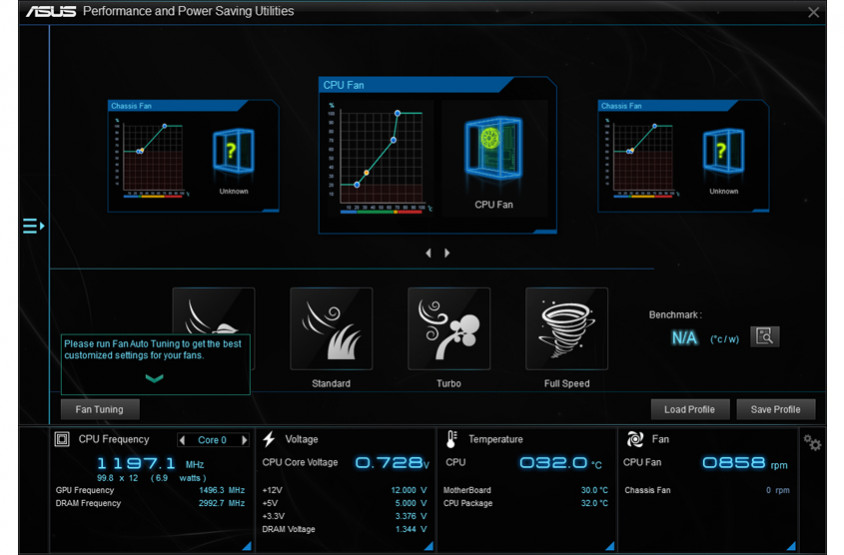The height and width of the screenshot is (555, 844).
Task: Switch to the previous CPU core
Action: tap(182, 440)
